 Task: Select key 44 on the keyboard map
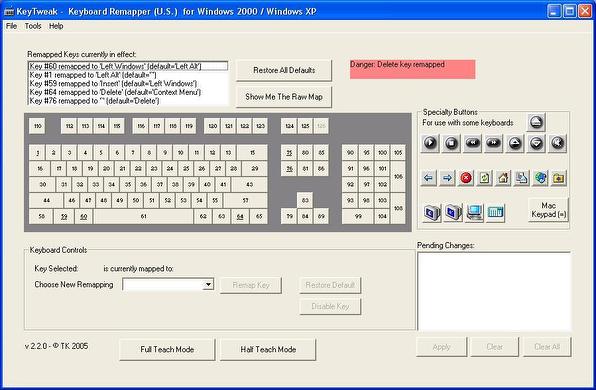click(46, 200)
